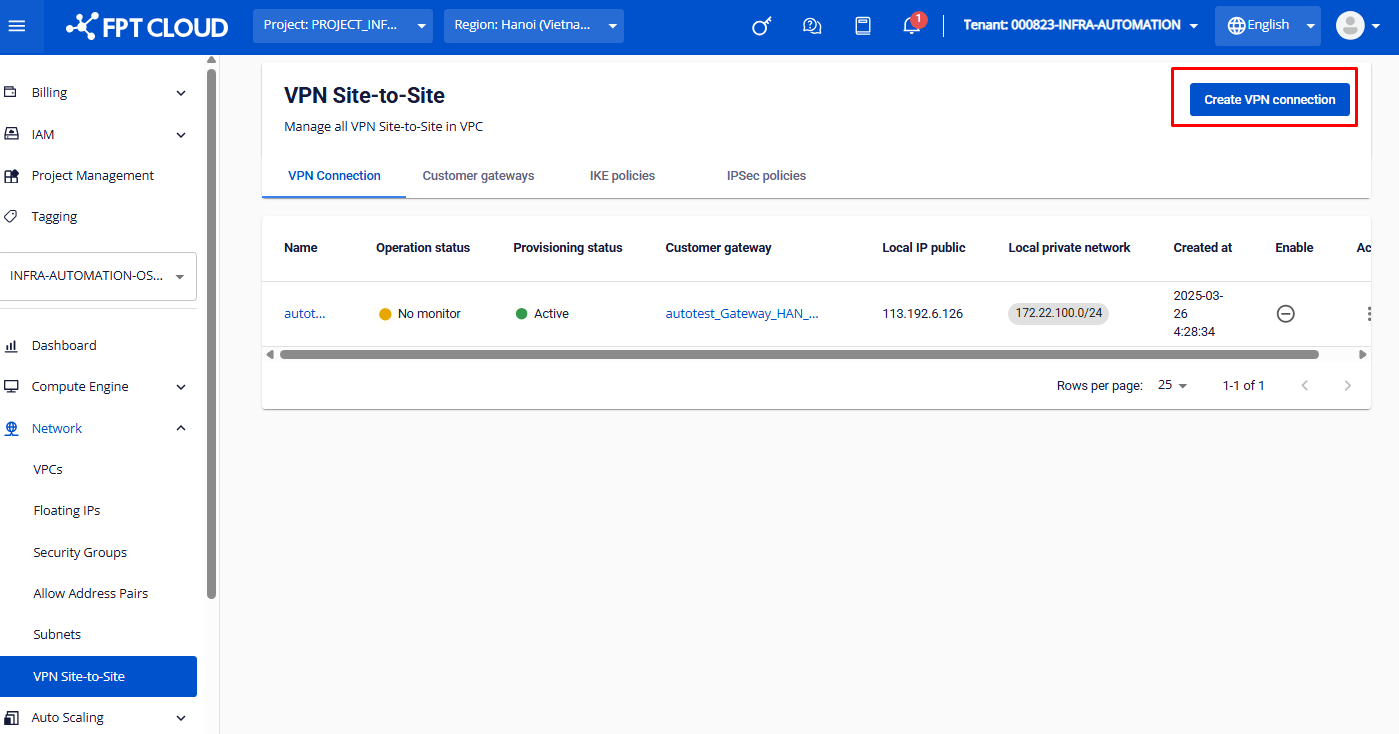The image size is (1399, 734).
Task: Change Rows per page value
Action: [x=1172, y=385]
